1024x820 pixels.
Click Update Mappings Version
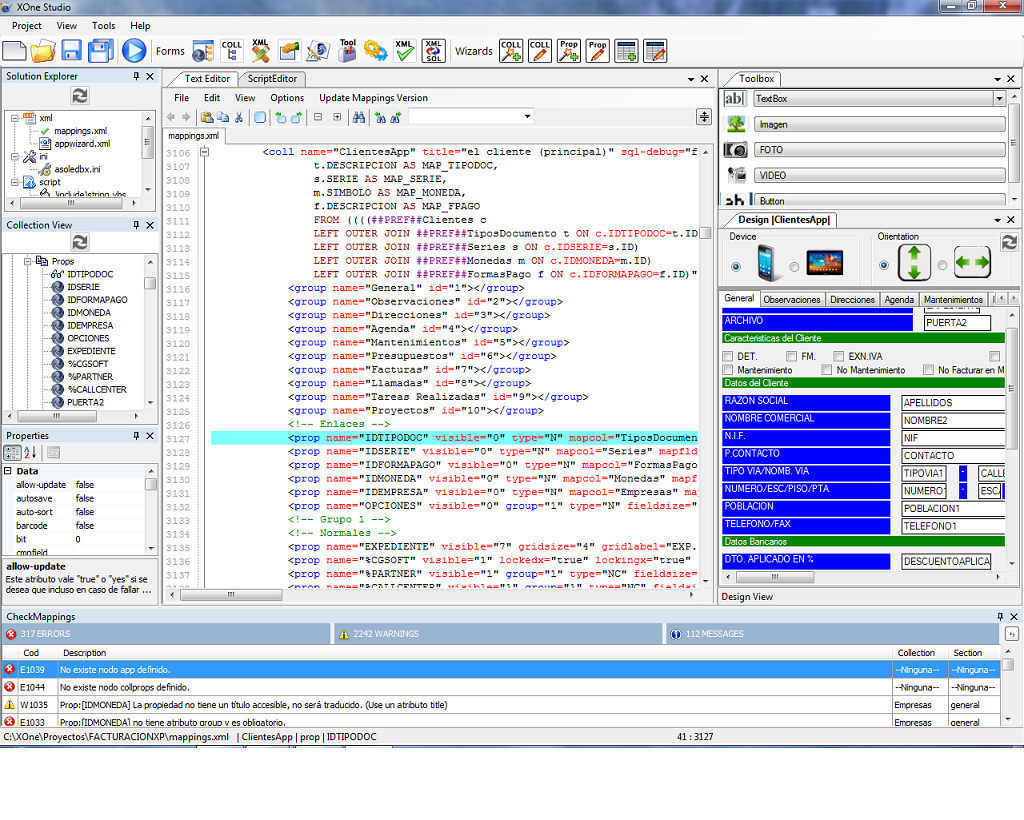pyautogui.click(x=374, y=98)
